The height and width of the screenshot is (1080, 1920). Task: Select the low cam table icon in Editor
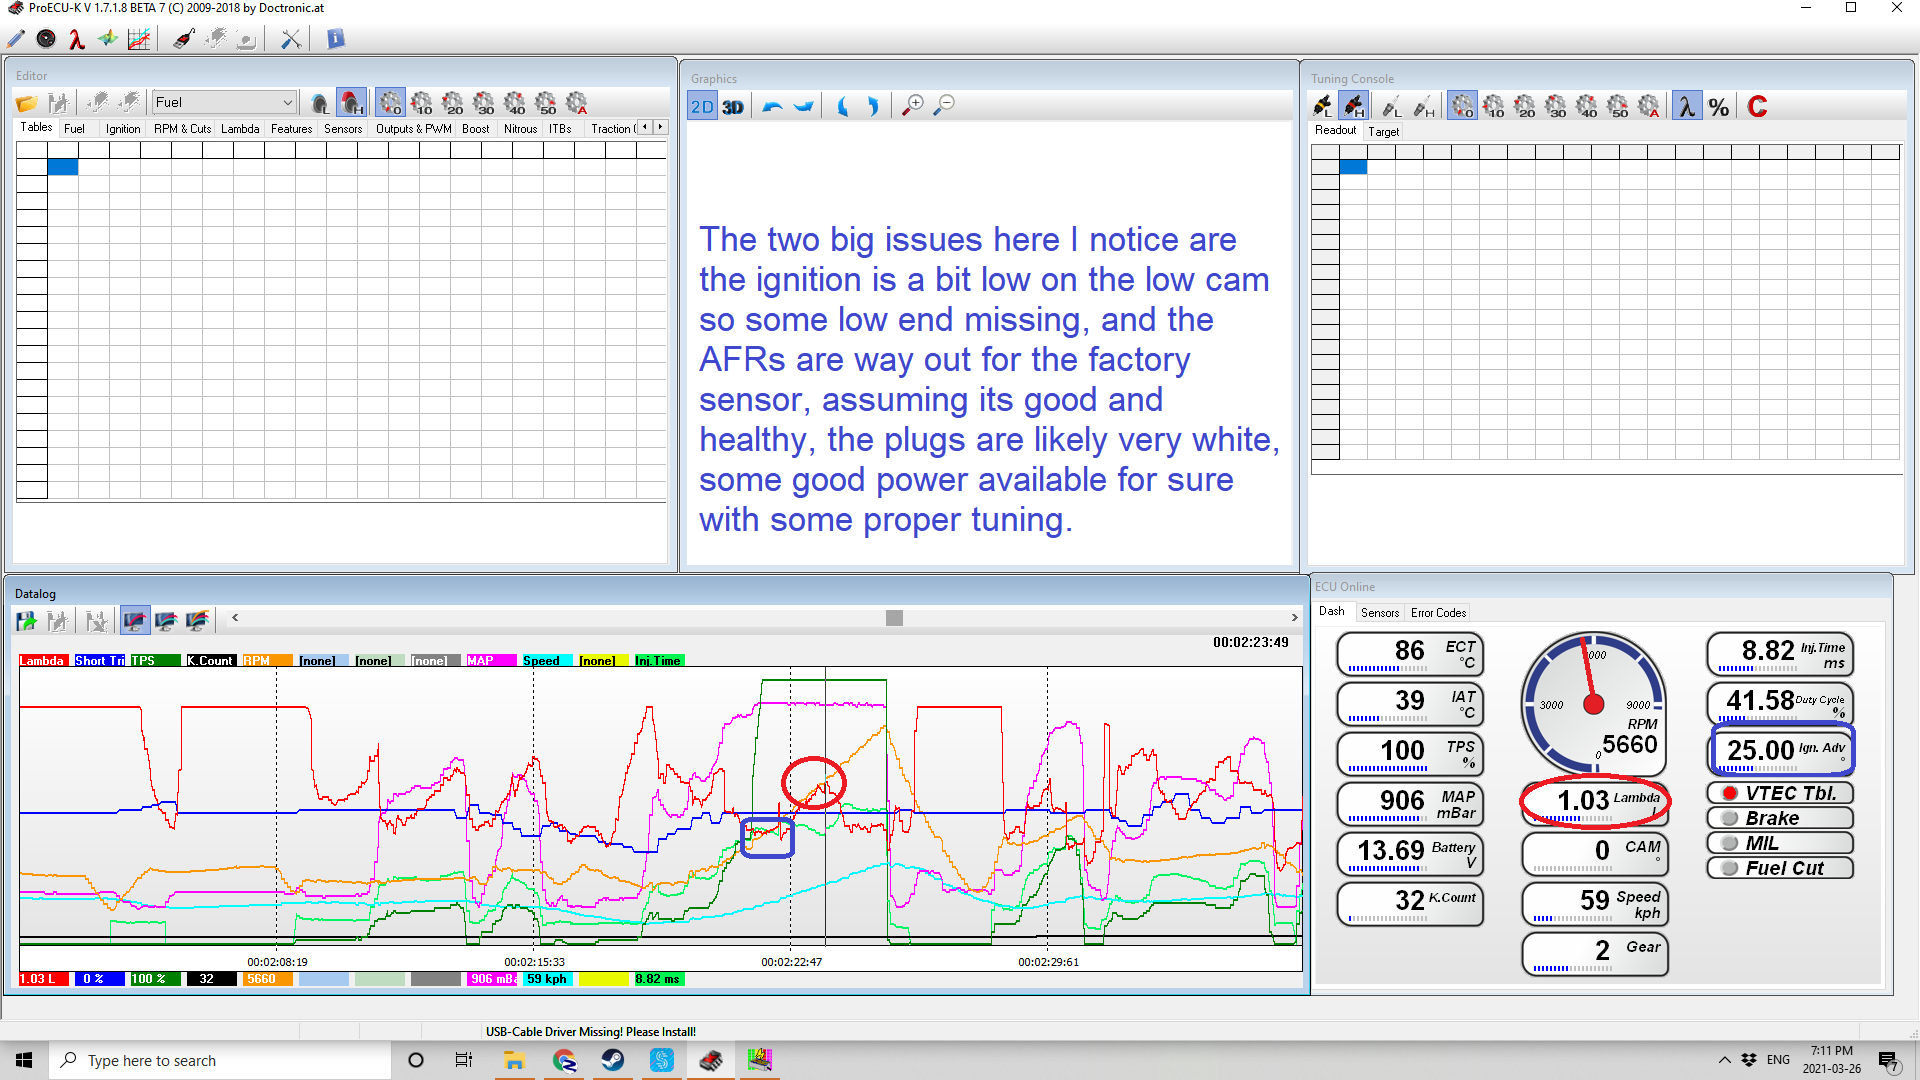tap(319, 103)
